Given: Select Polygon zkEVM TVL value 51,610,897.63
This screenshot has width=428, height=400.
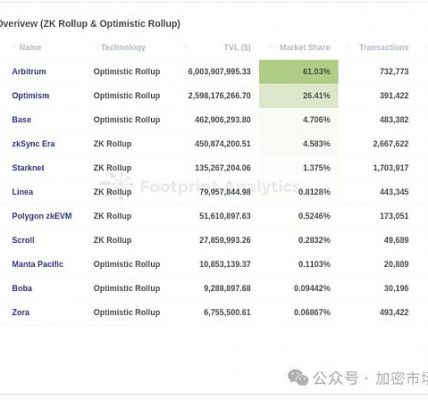Looking at the screenshot, I should click(x=225, y=216).
